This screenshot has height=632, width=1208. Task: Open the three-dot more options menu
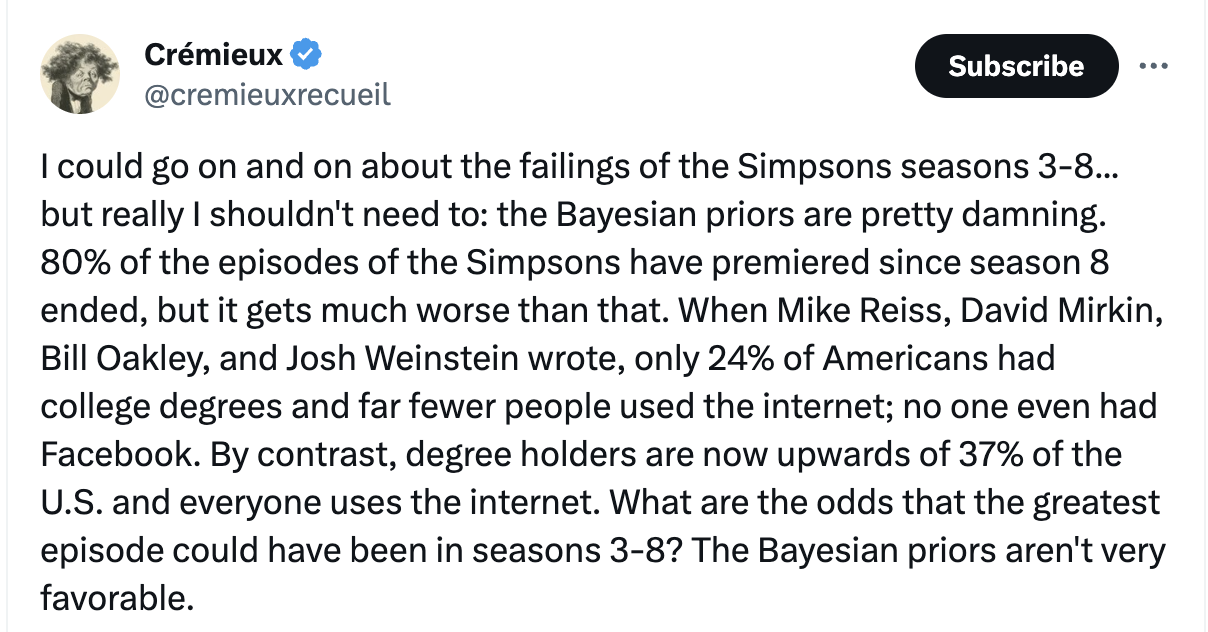(x=1154, y=66)
